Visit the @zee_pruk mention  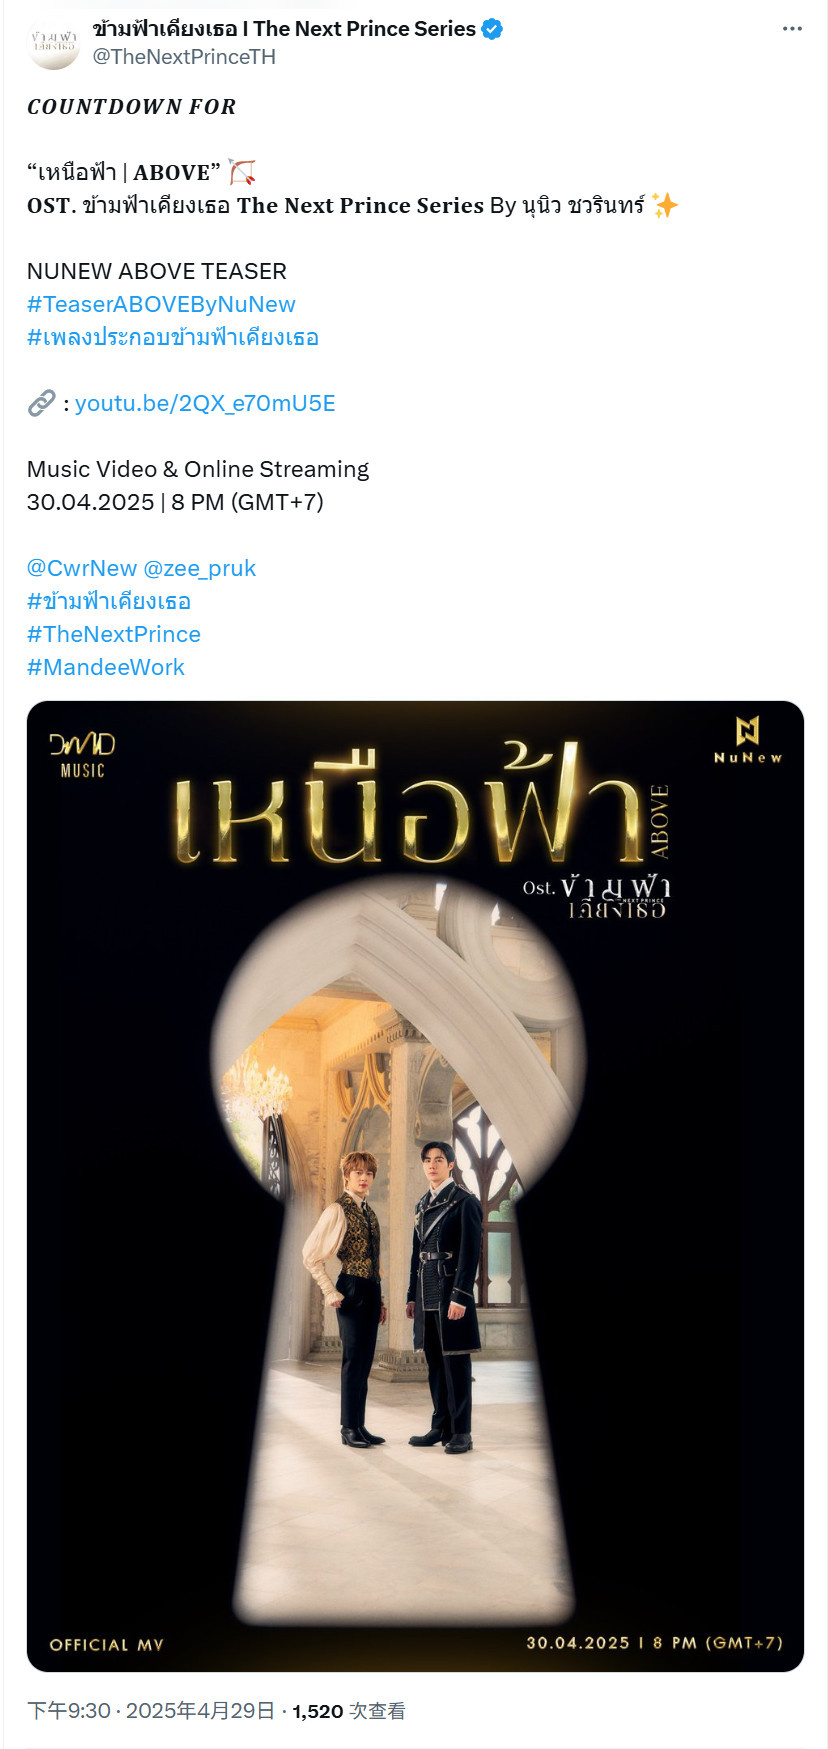click(x=200, y=568)
